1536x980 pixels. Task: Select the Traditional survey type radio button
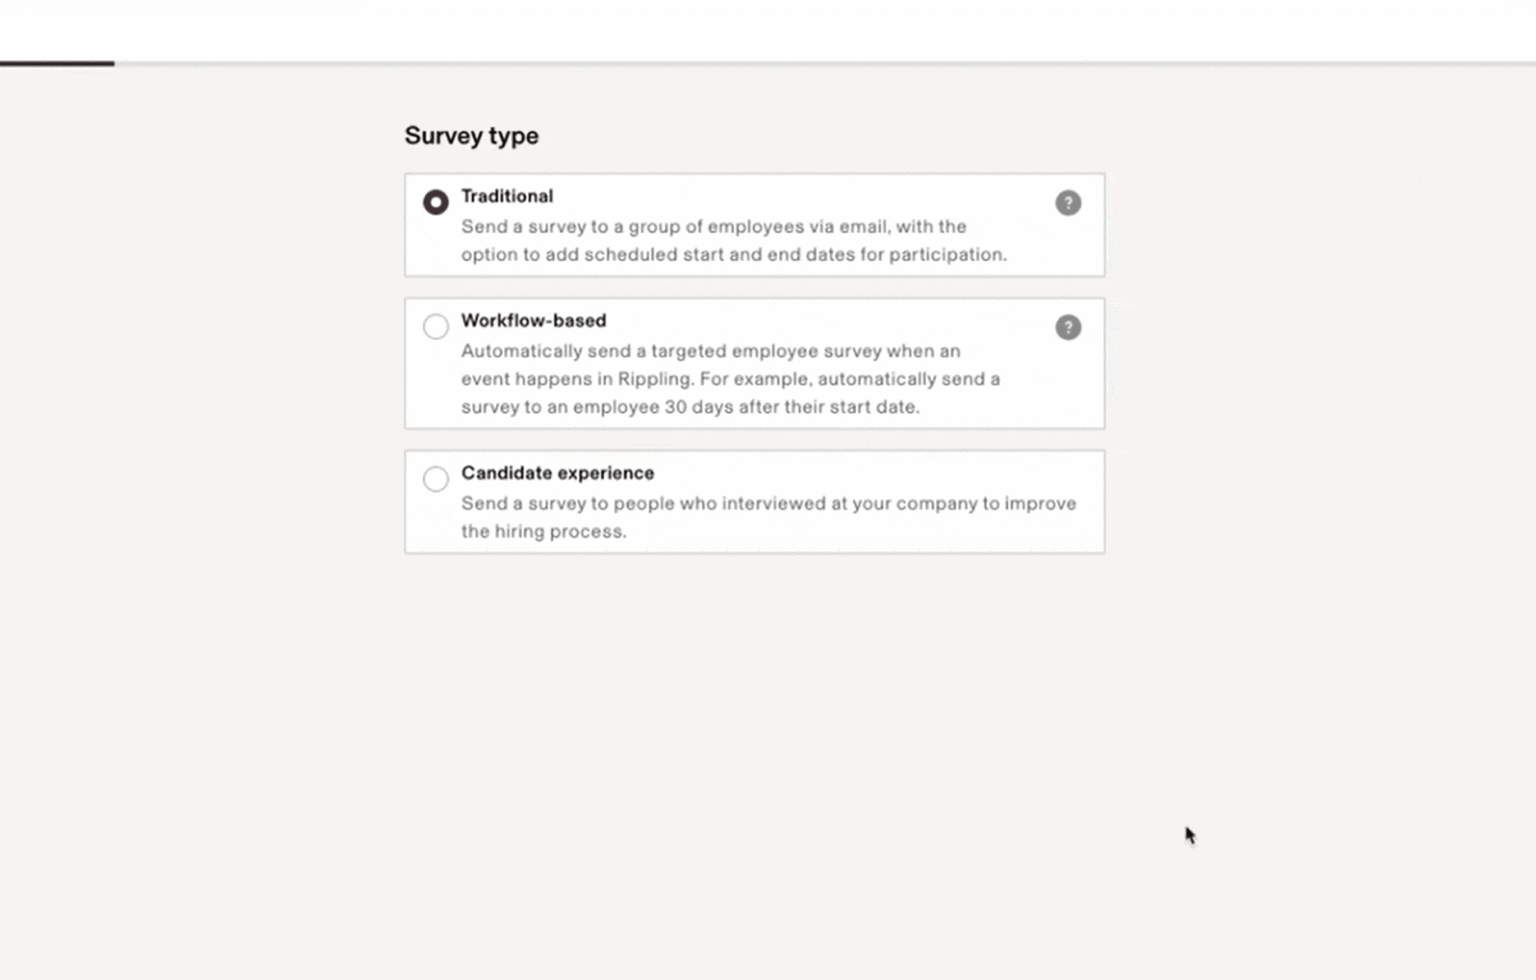point(435,202)
